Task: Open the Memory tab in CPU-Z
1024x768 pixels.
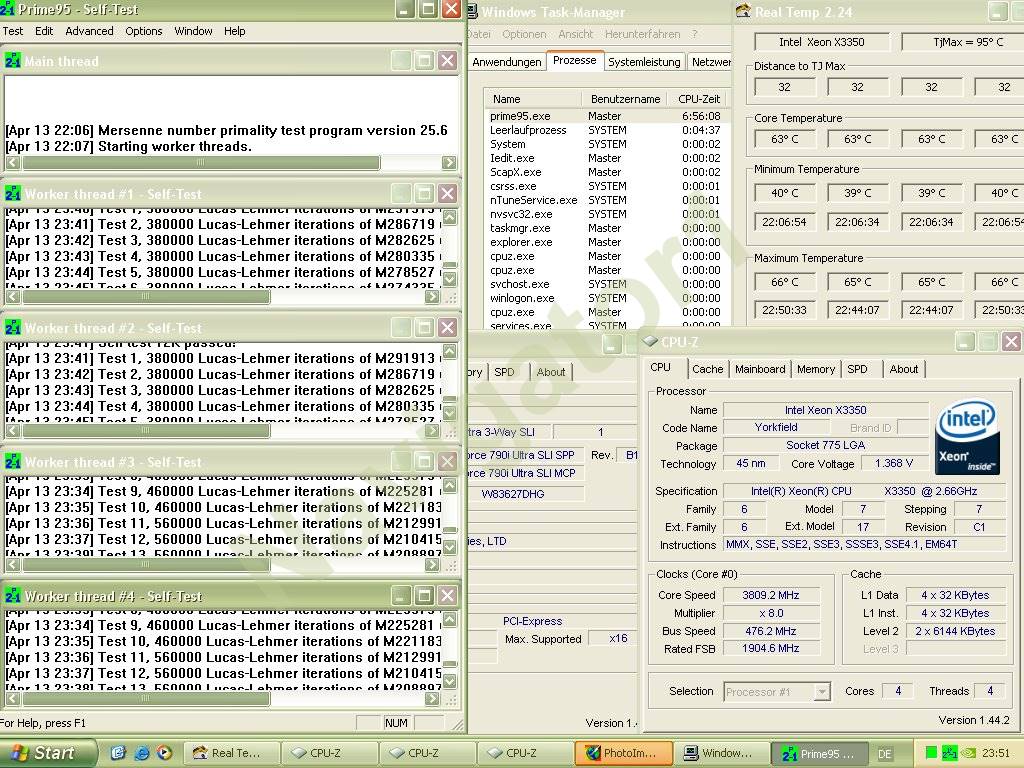Action: 816,369
